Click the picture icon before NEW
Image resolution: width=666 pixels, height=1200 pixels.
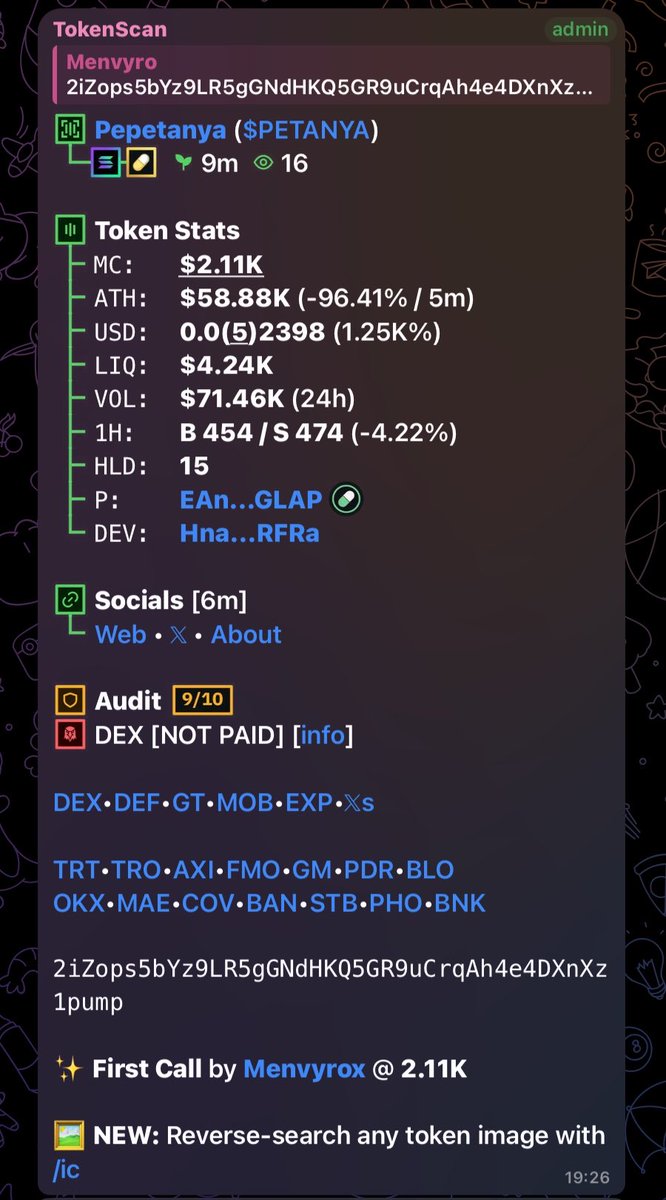click(69, 1136)
